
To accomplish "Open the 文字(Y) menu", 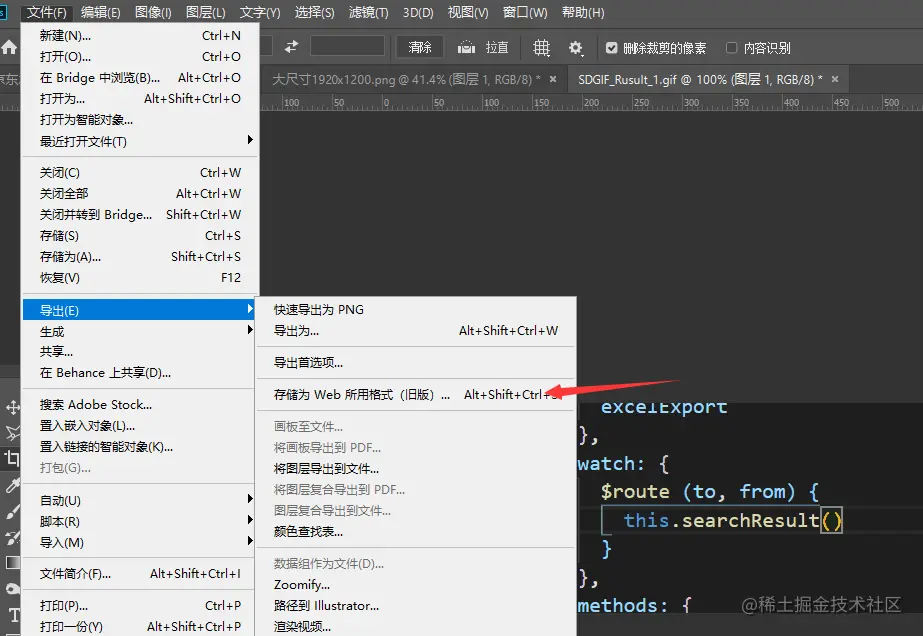I will coord(260,12).
